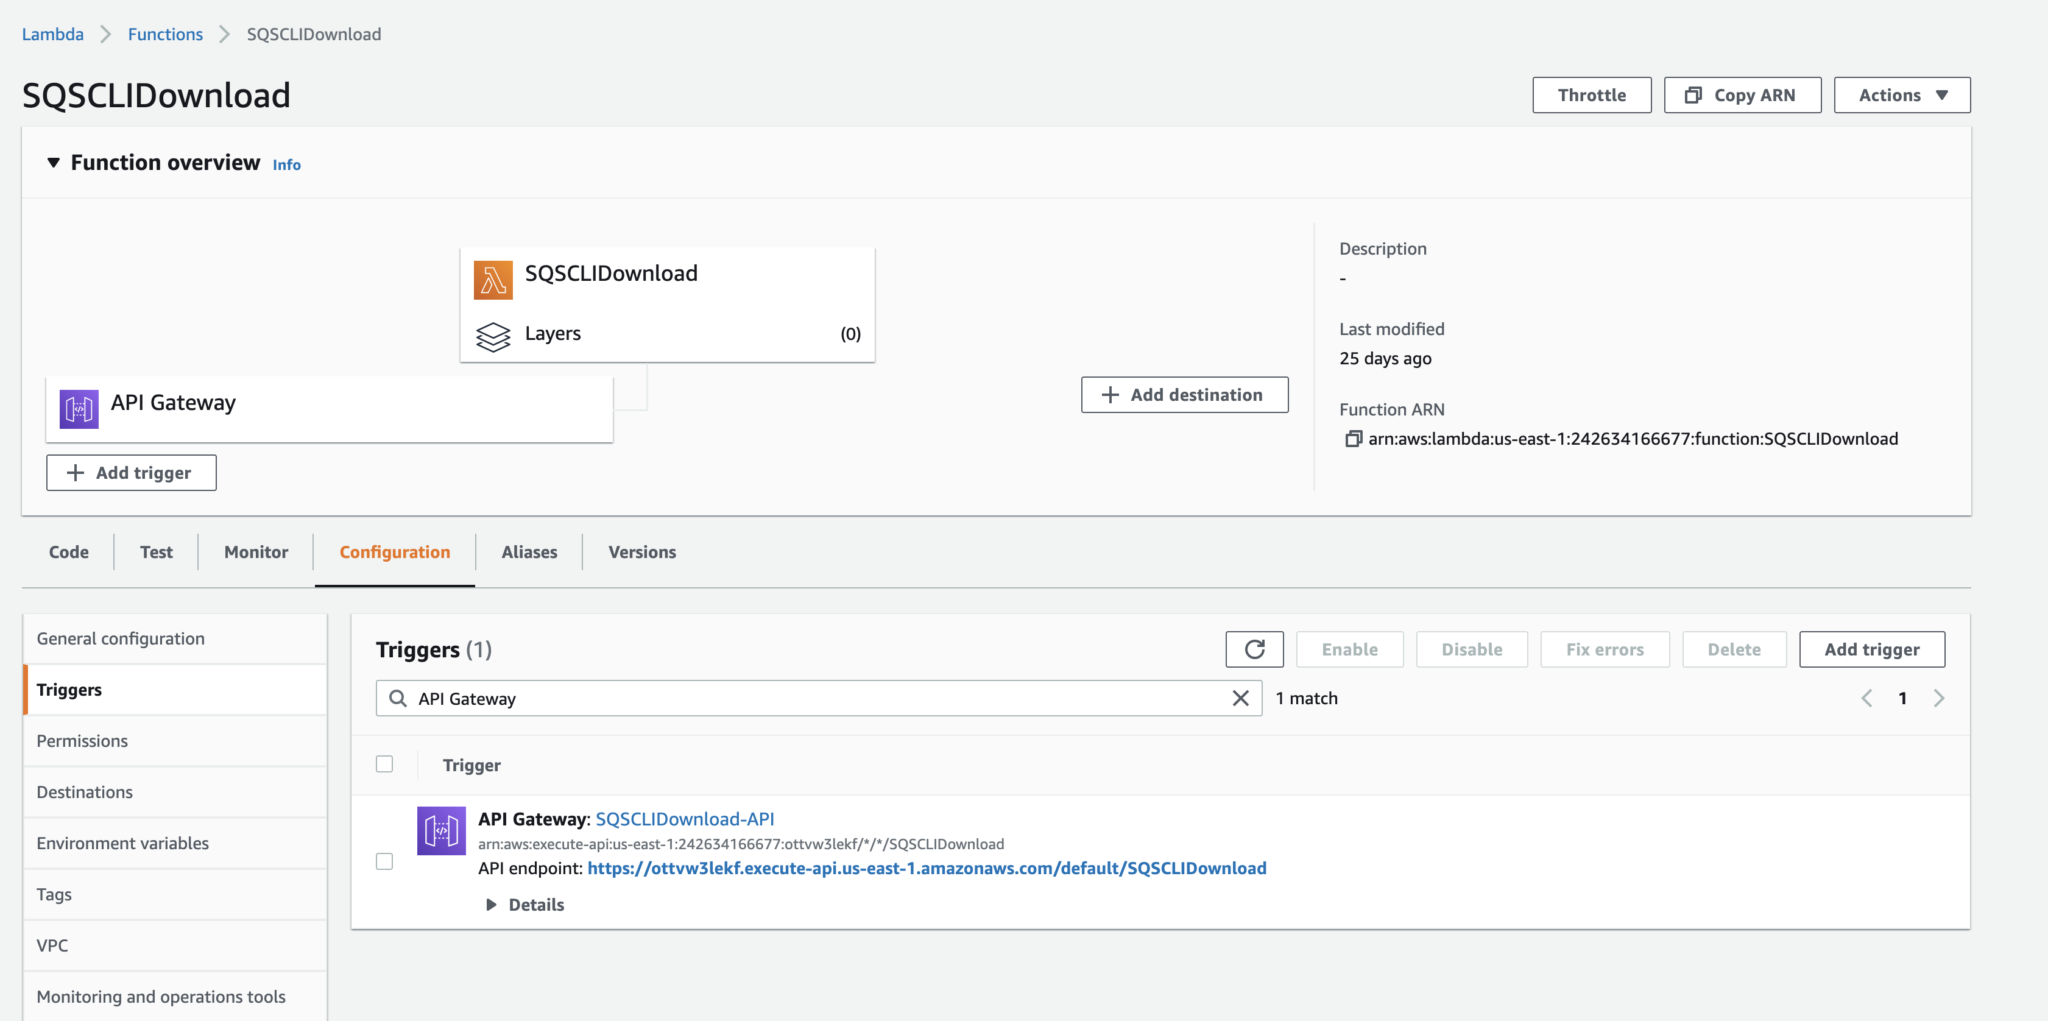
Task: Open the SQSCLIDownload-API link
Action: (684, 818)
